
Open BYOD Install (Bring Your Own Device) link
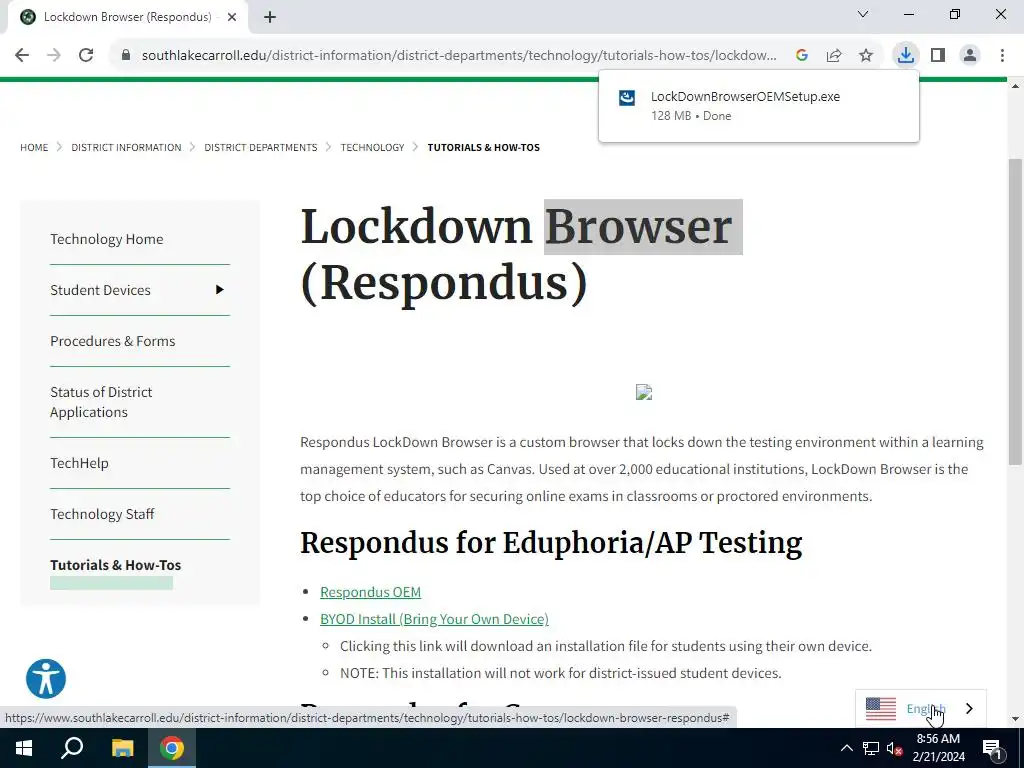(x=434, y=618)
